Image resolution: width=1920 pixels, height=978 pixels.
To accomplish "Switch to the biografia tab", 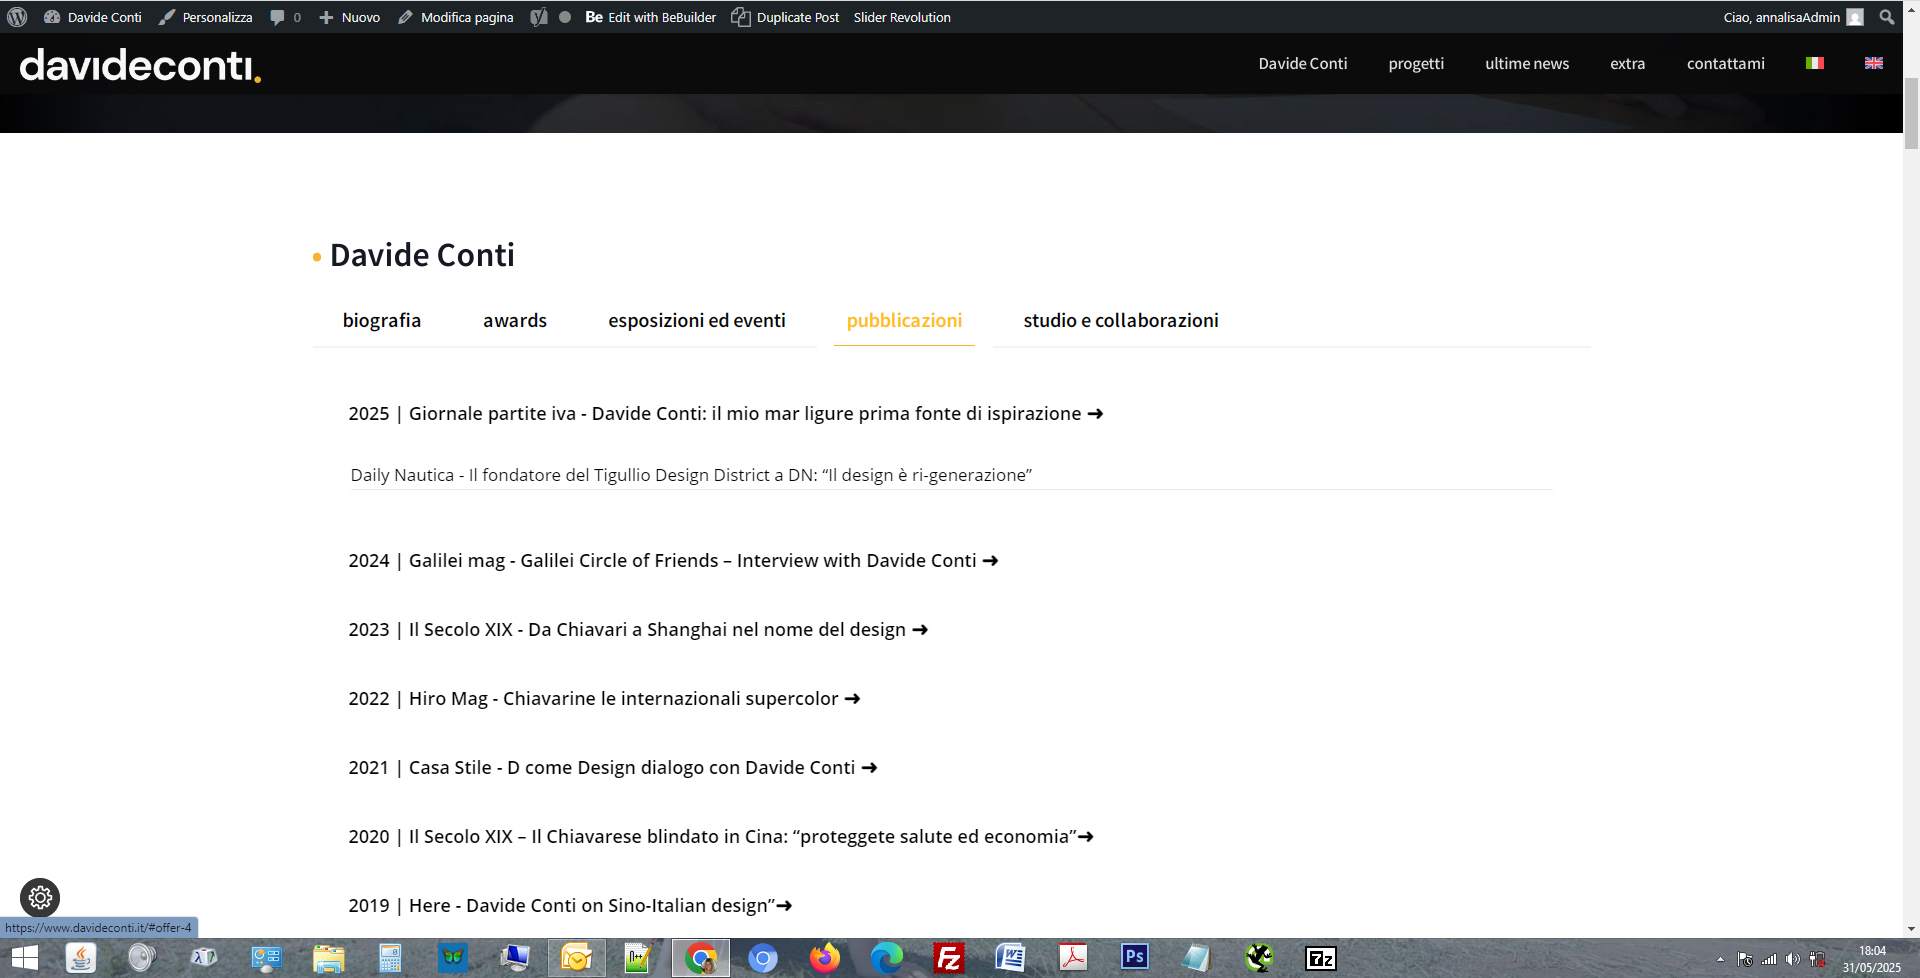I will pos(381,321).
